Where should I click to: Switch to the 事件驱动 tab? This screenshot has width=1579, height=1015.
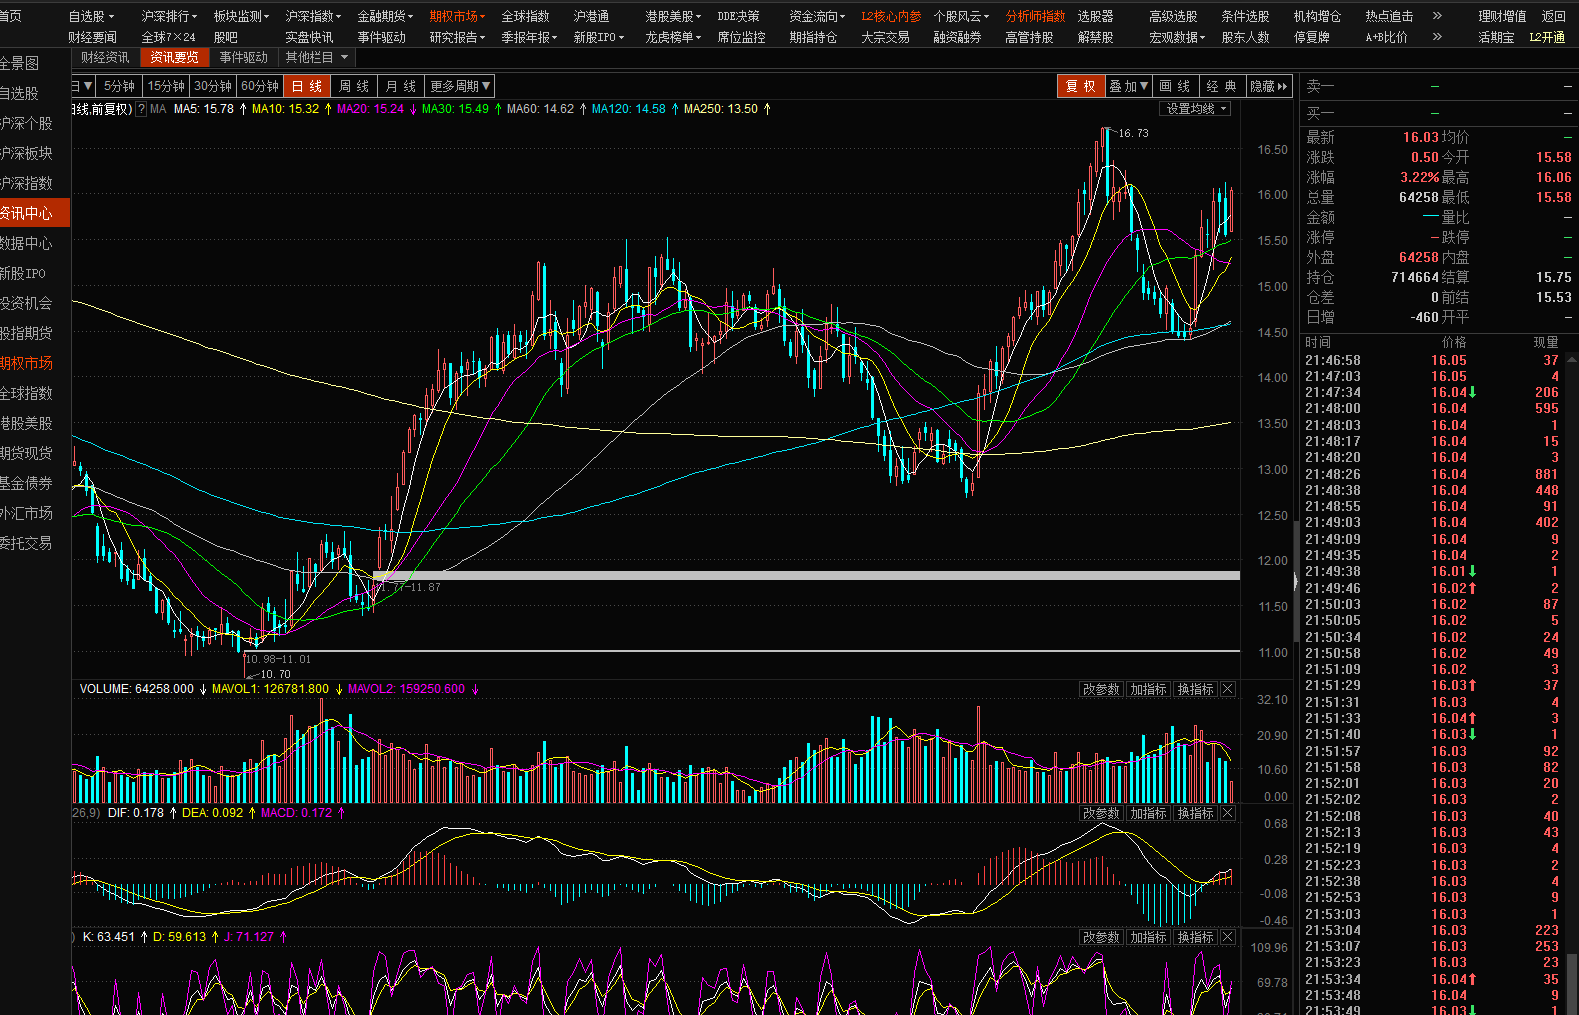point(243,57)
